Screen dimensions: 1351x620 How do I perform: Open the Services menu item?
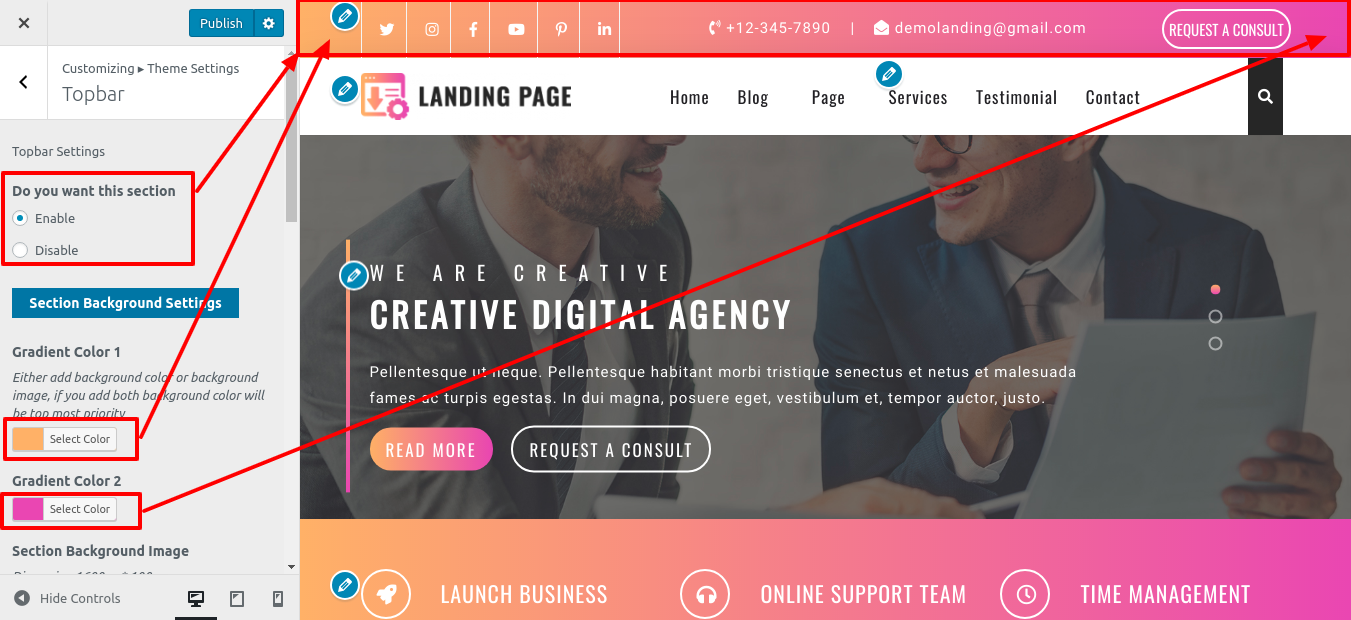coord(917,97)
